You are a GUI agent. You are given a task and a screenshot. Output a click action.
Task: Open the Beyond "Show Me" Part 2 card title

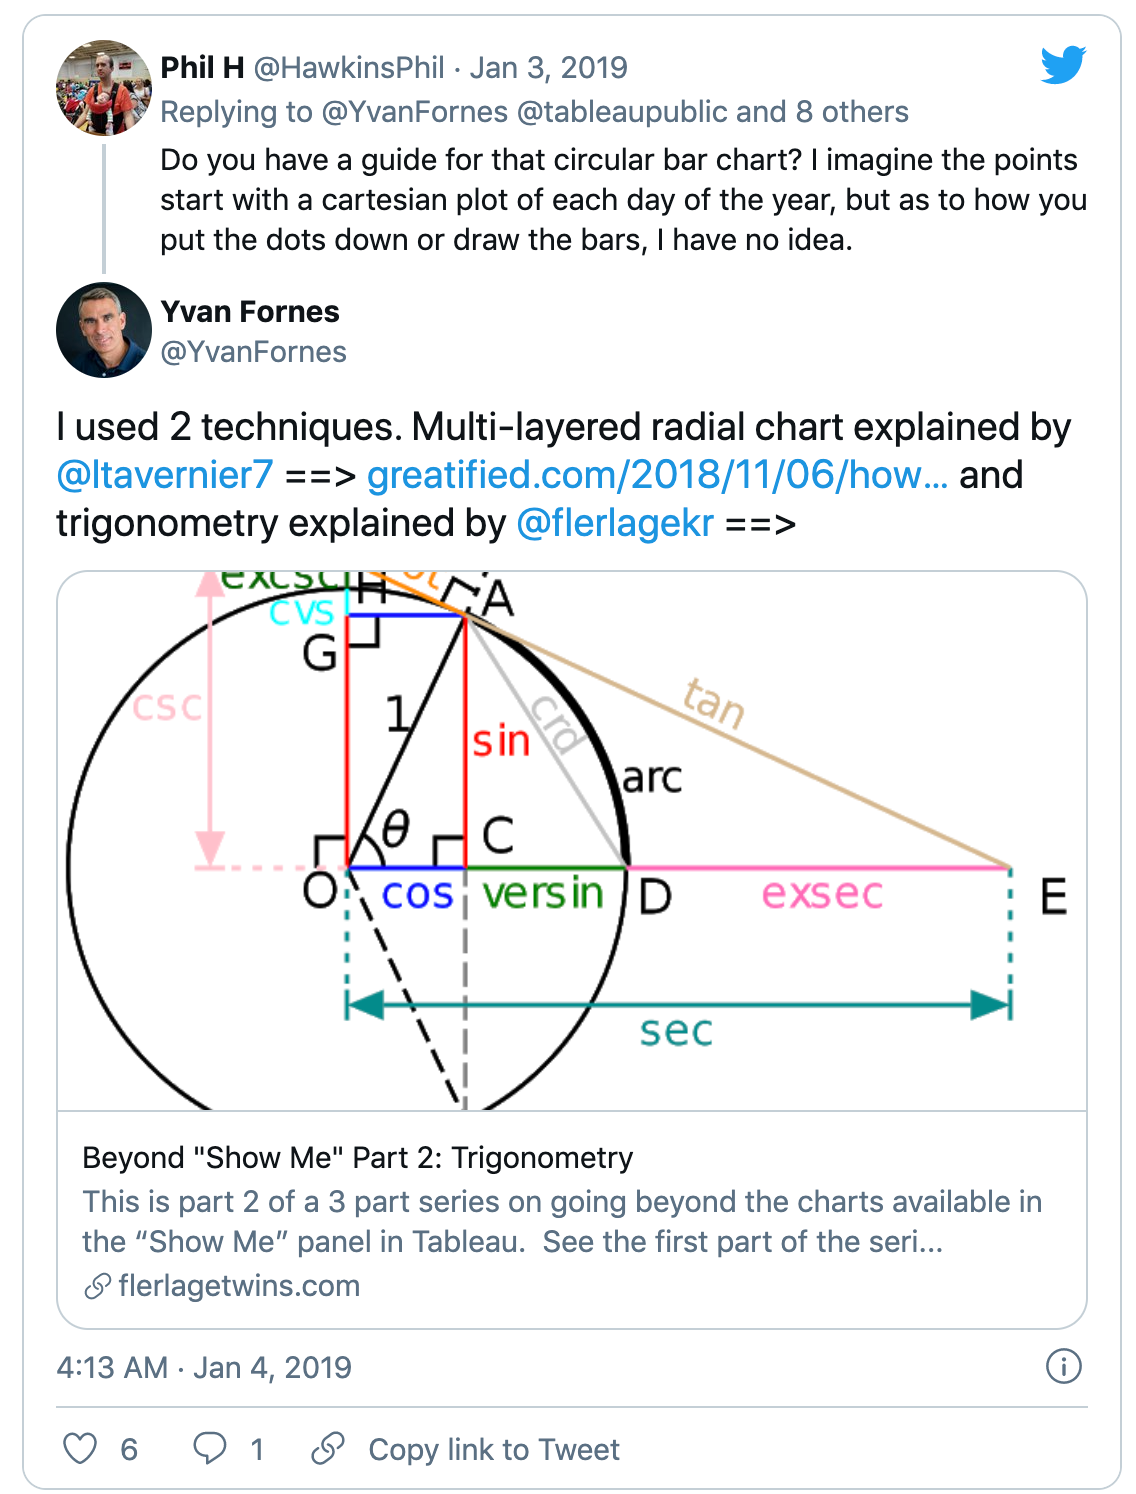357,1157
